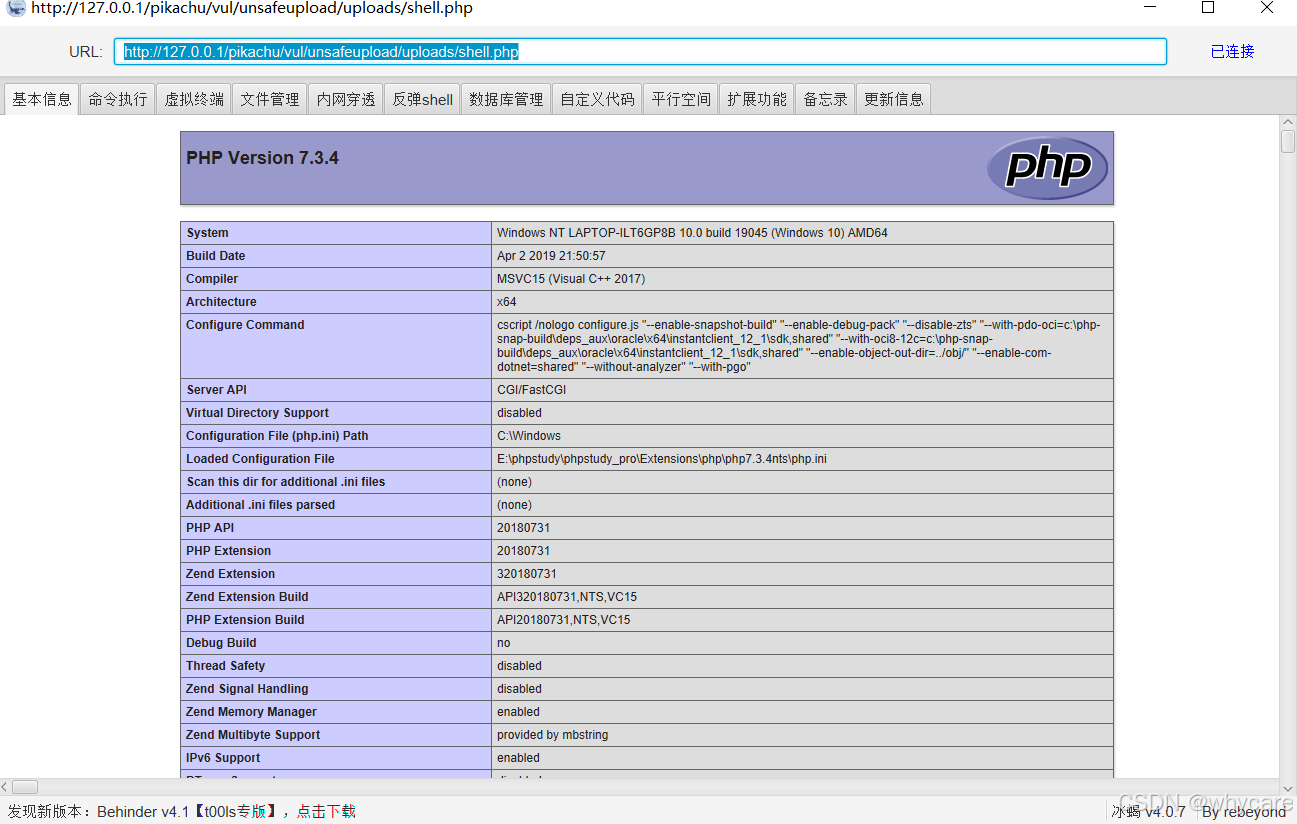The height and width of the screenshot is (824, 1297).
Task: Click the 'API320180731,NTS,VC15' value
Action: 567,597
